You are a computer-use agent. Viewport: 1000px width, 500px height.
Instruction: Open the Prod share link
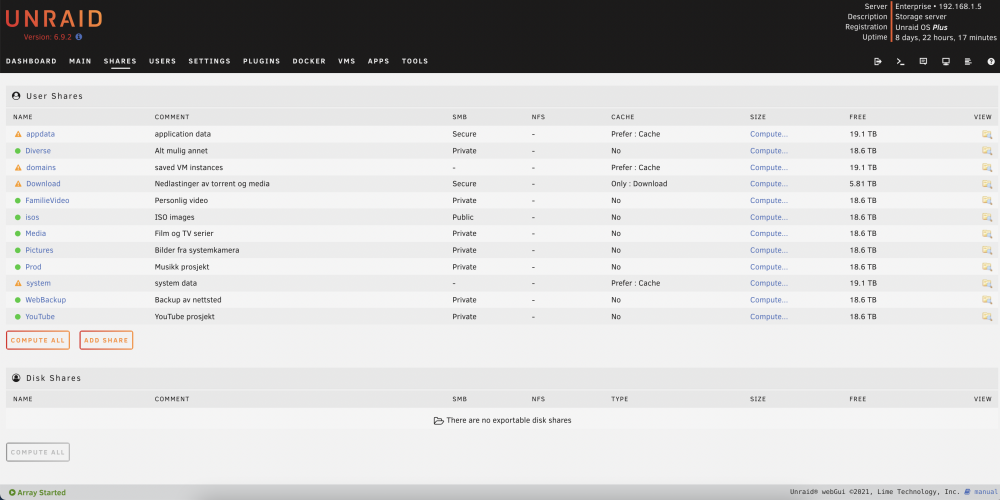33,267
